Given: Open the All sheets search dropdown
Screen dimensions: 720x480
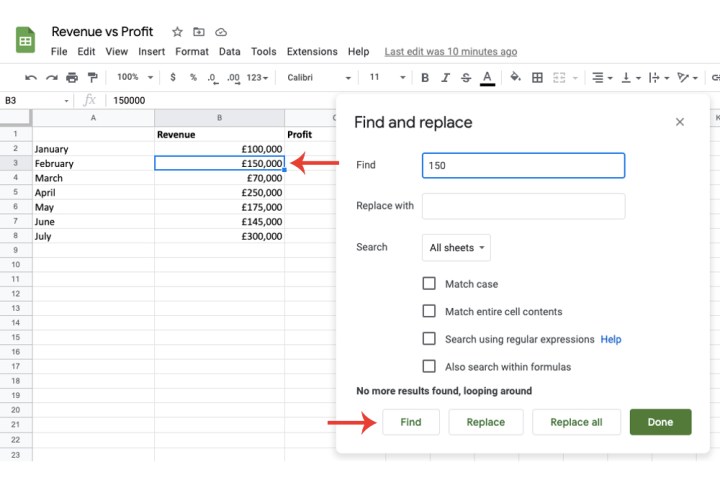Looking at the screenshot, I should click(x=456, y=248).
